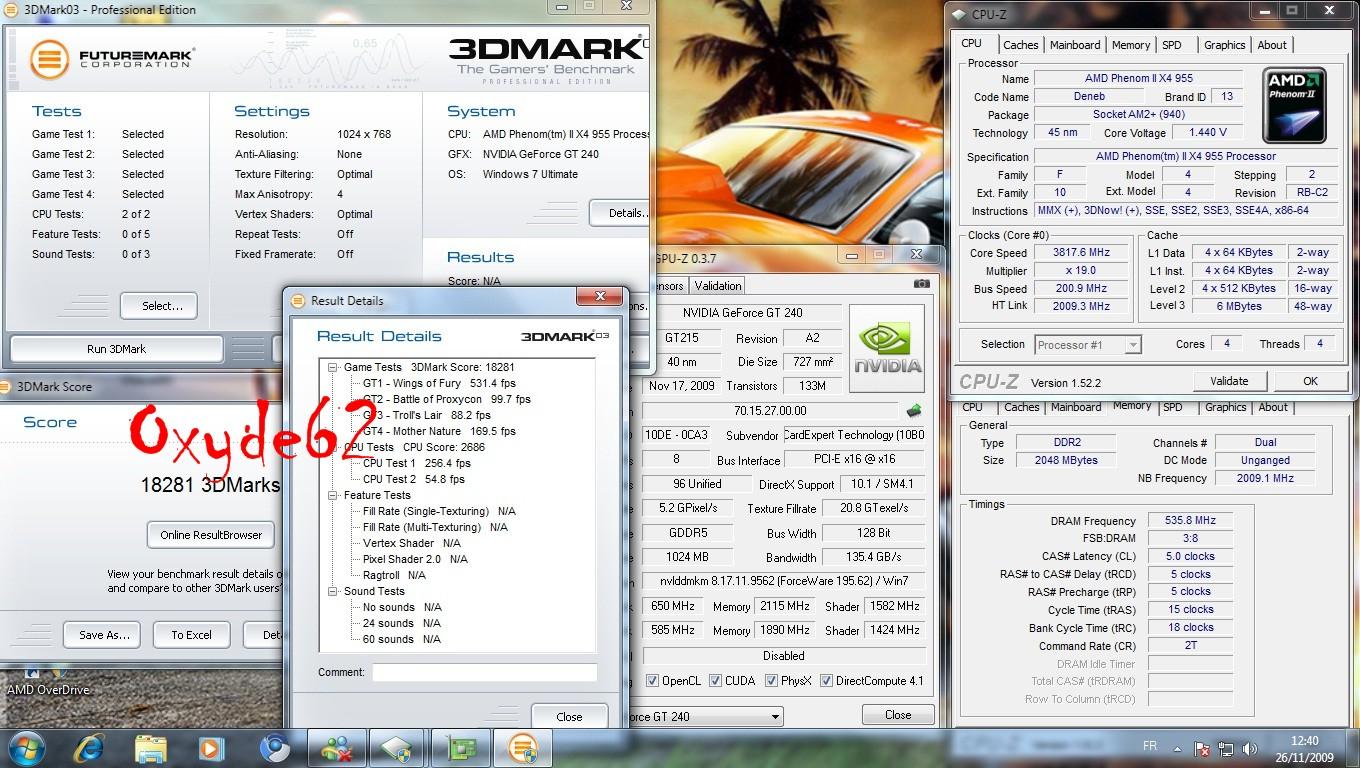The width and height of the screenshot is (1360, 768).
Task: Click the Run 3DMark button
Action: 116,349
